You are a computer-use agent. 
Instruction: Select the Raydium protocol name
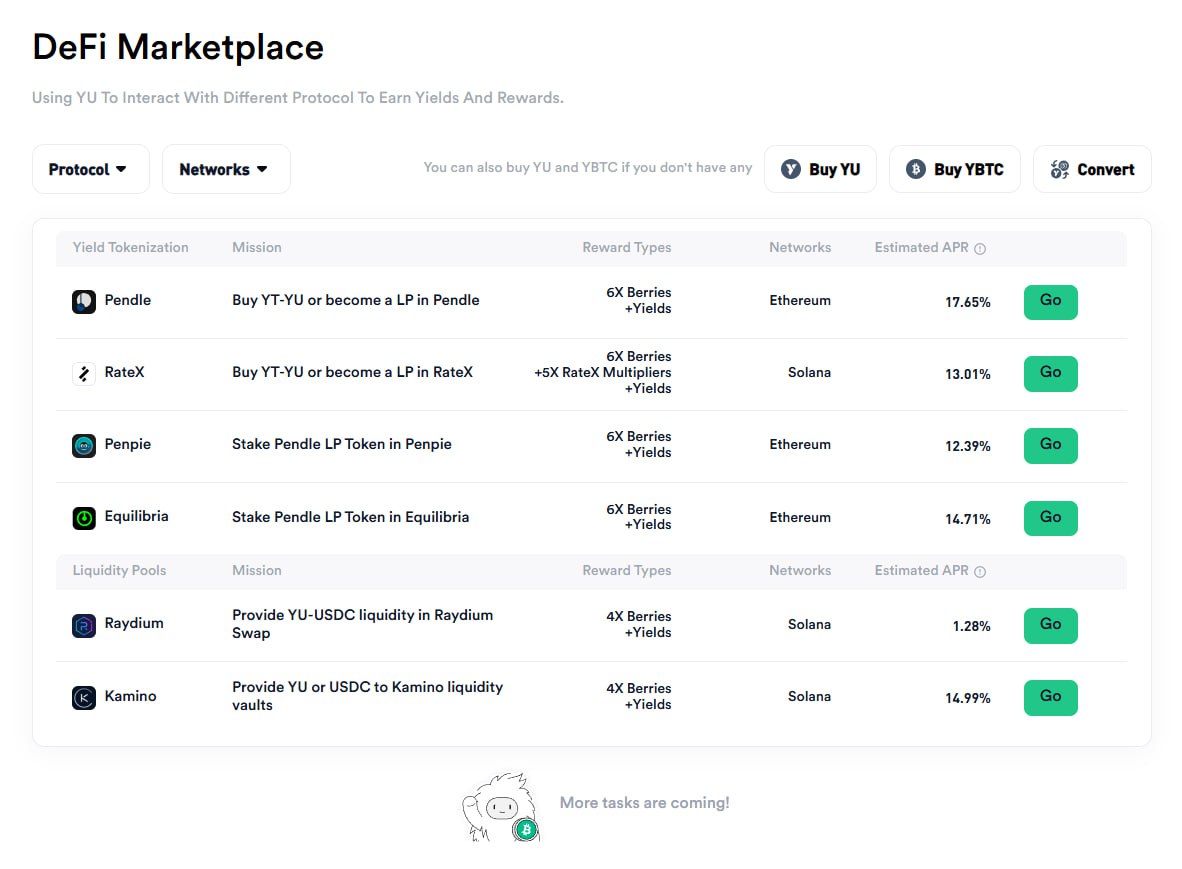click(x=133, y=623)
